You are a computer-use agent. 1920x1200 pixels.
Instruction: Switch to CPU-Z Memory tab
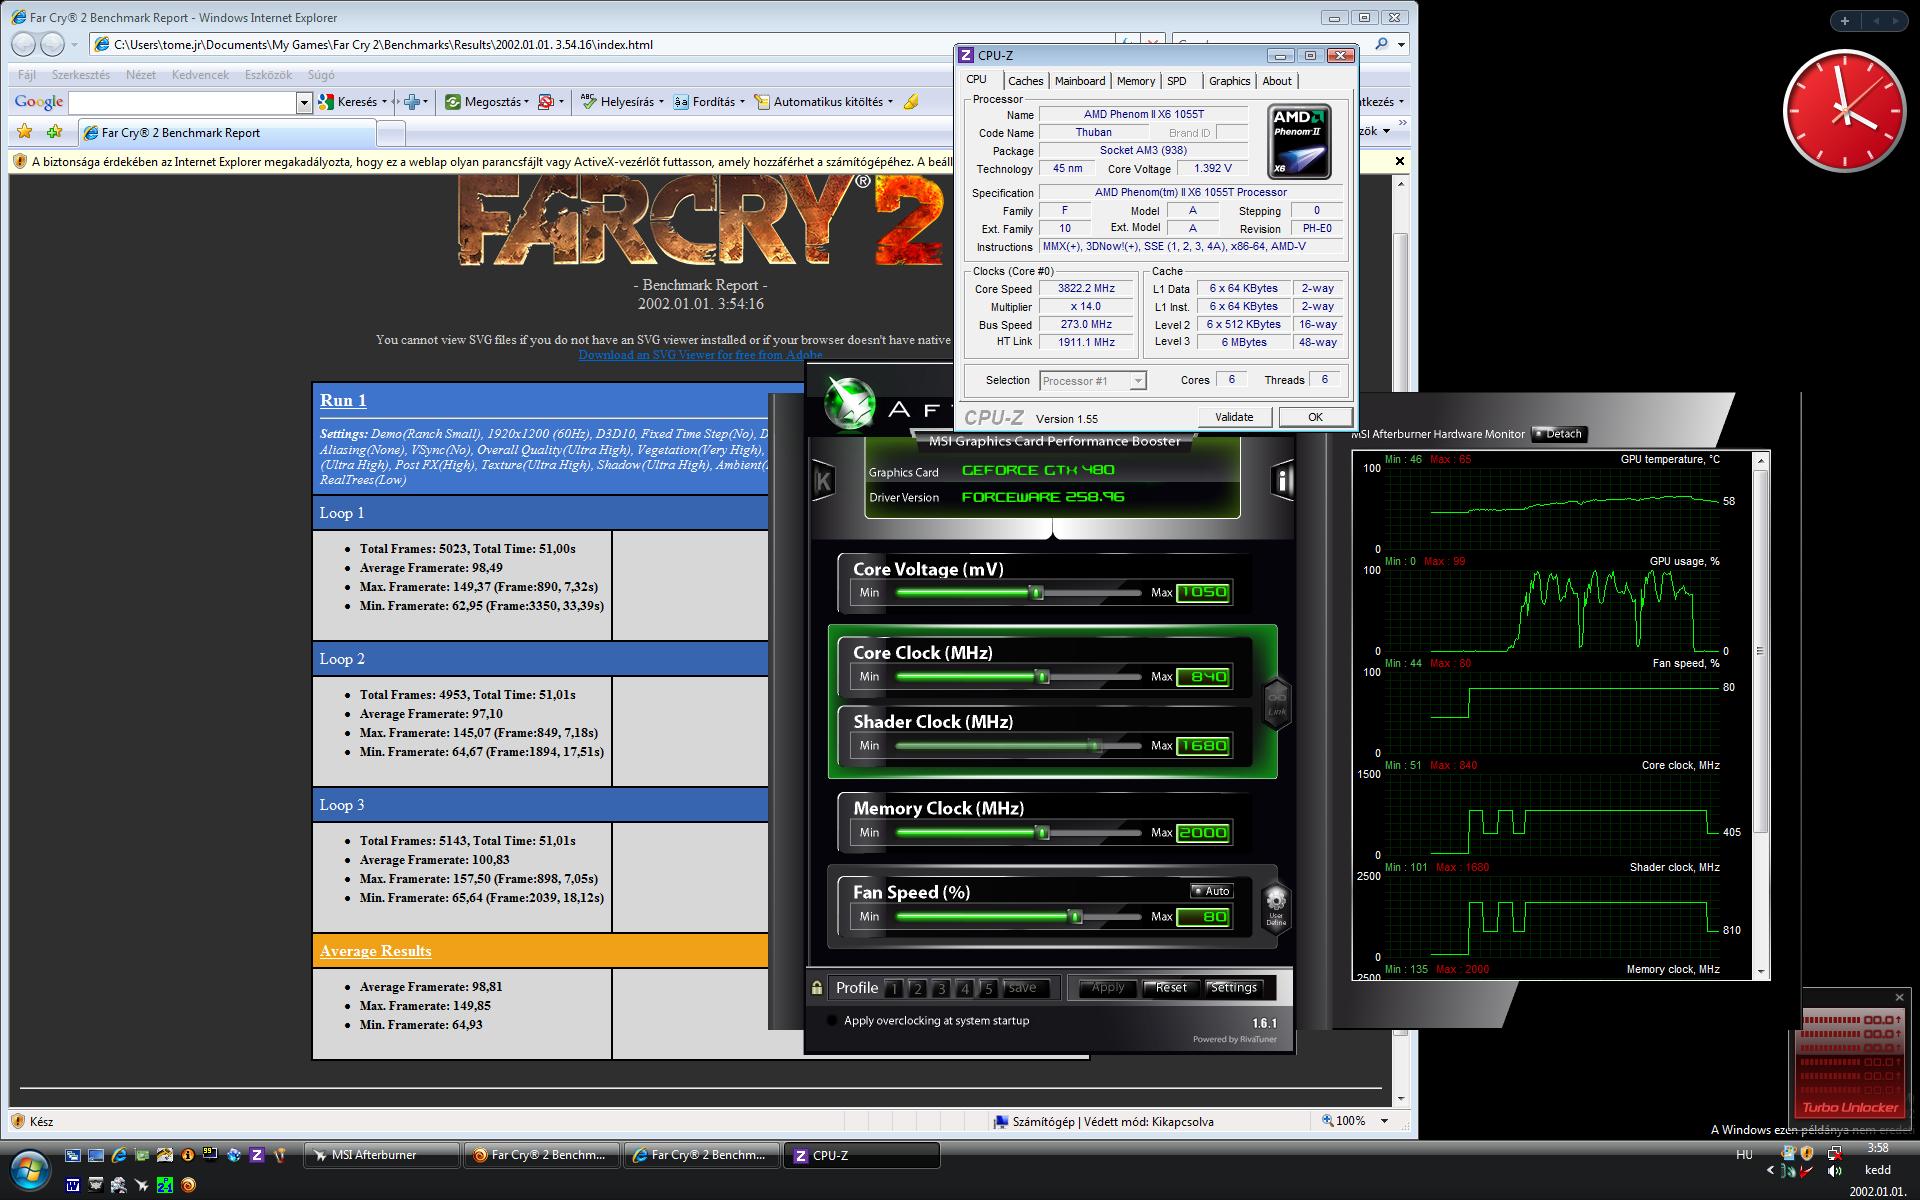[x=1135, y=81]
